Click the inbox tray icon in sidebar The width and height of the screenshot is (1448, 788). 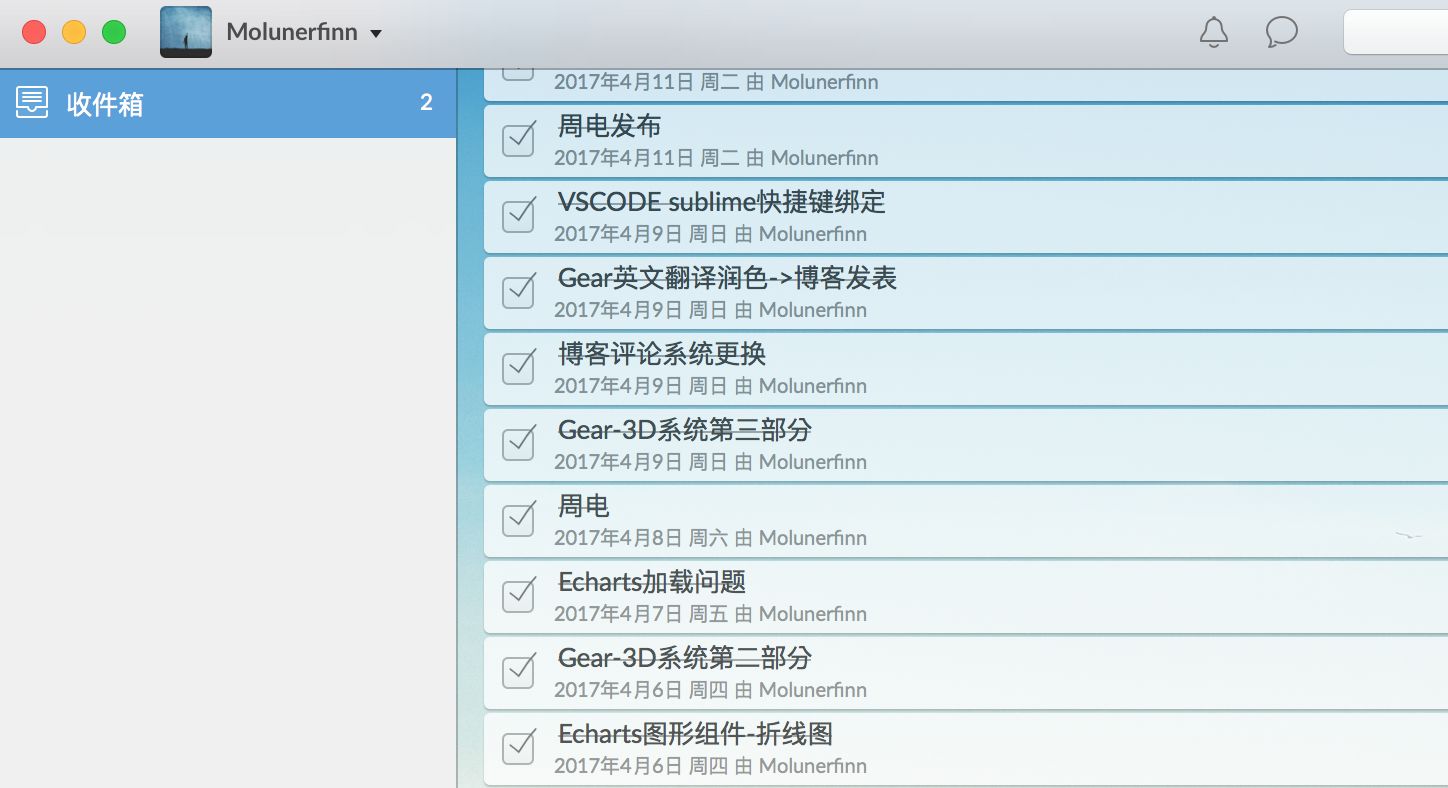(x=32, y=102)
